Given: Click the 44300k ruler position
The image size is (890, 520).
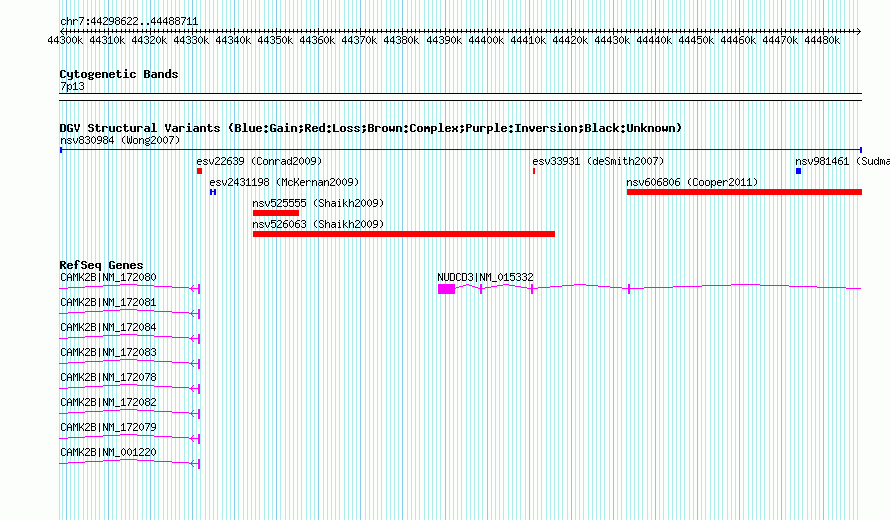Looking at the screenshot, I should coord(65,40).
